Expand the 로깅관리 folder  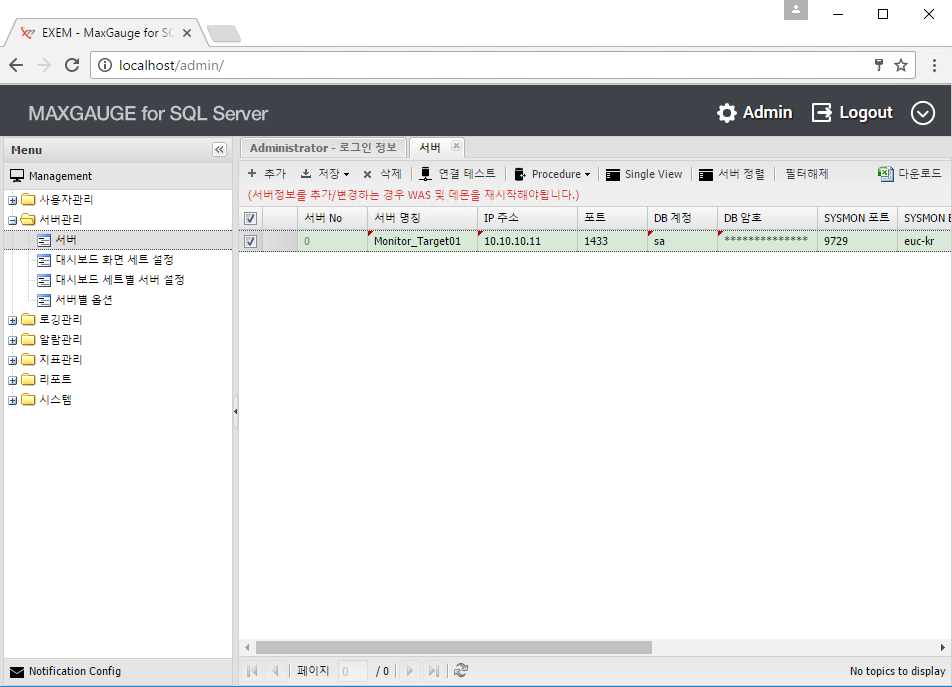12,320
